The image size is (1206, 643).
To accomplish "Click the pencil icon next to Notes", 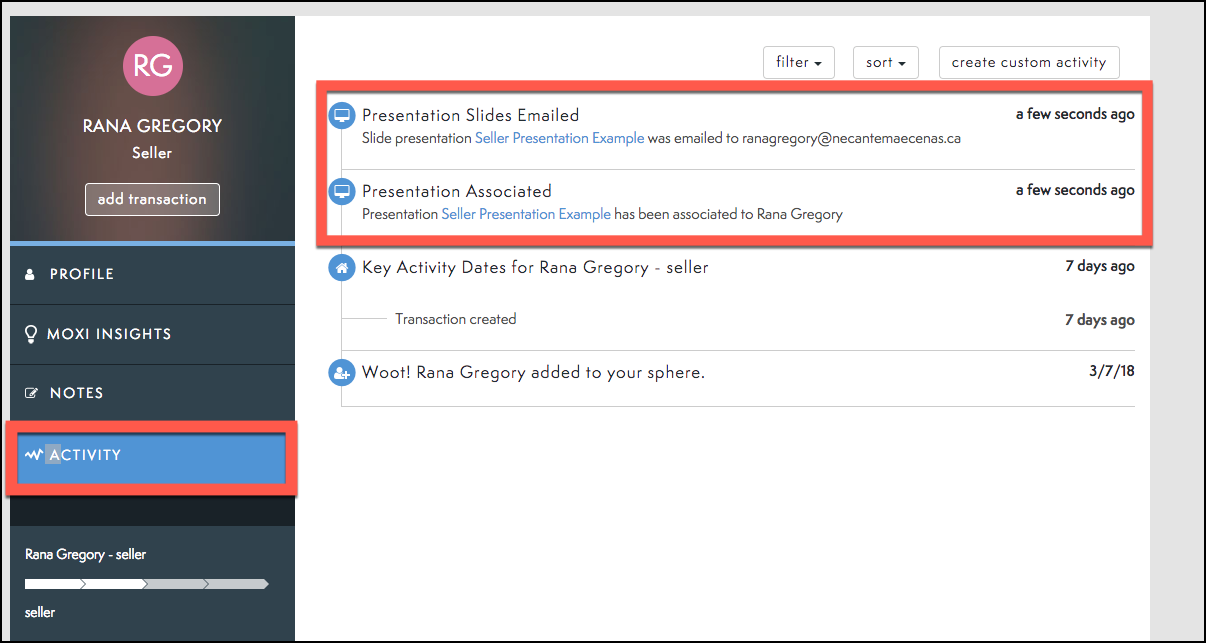I will pos(31,393).
